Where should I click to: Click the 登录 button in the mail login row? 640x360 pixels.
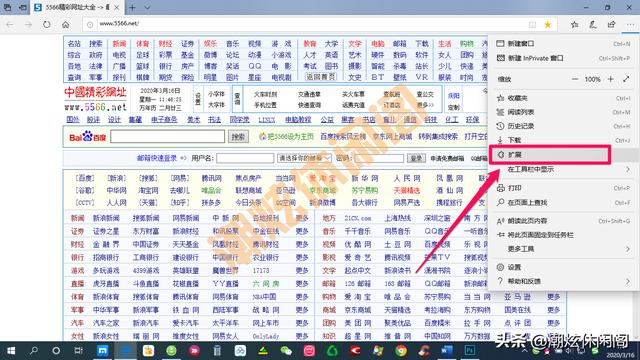(x=416, y=158)
